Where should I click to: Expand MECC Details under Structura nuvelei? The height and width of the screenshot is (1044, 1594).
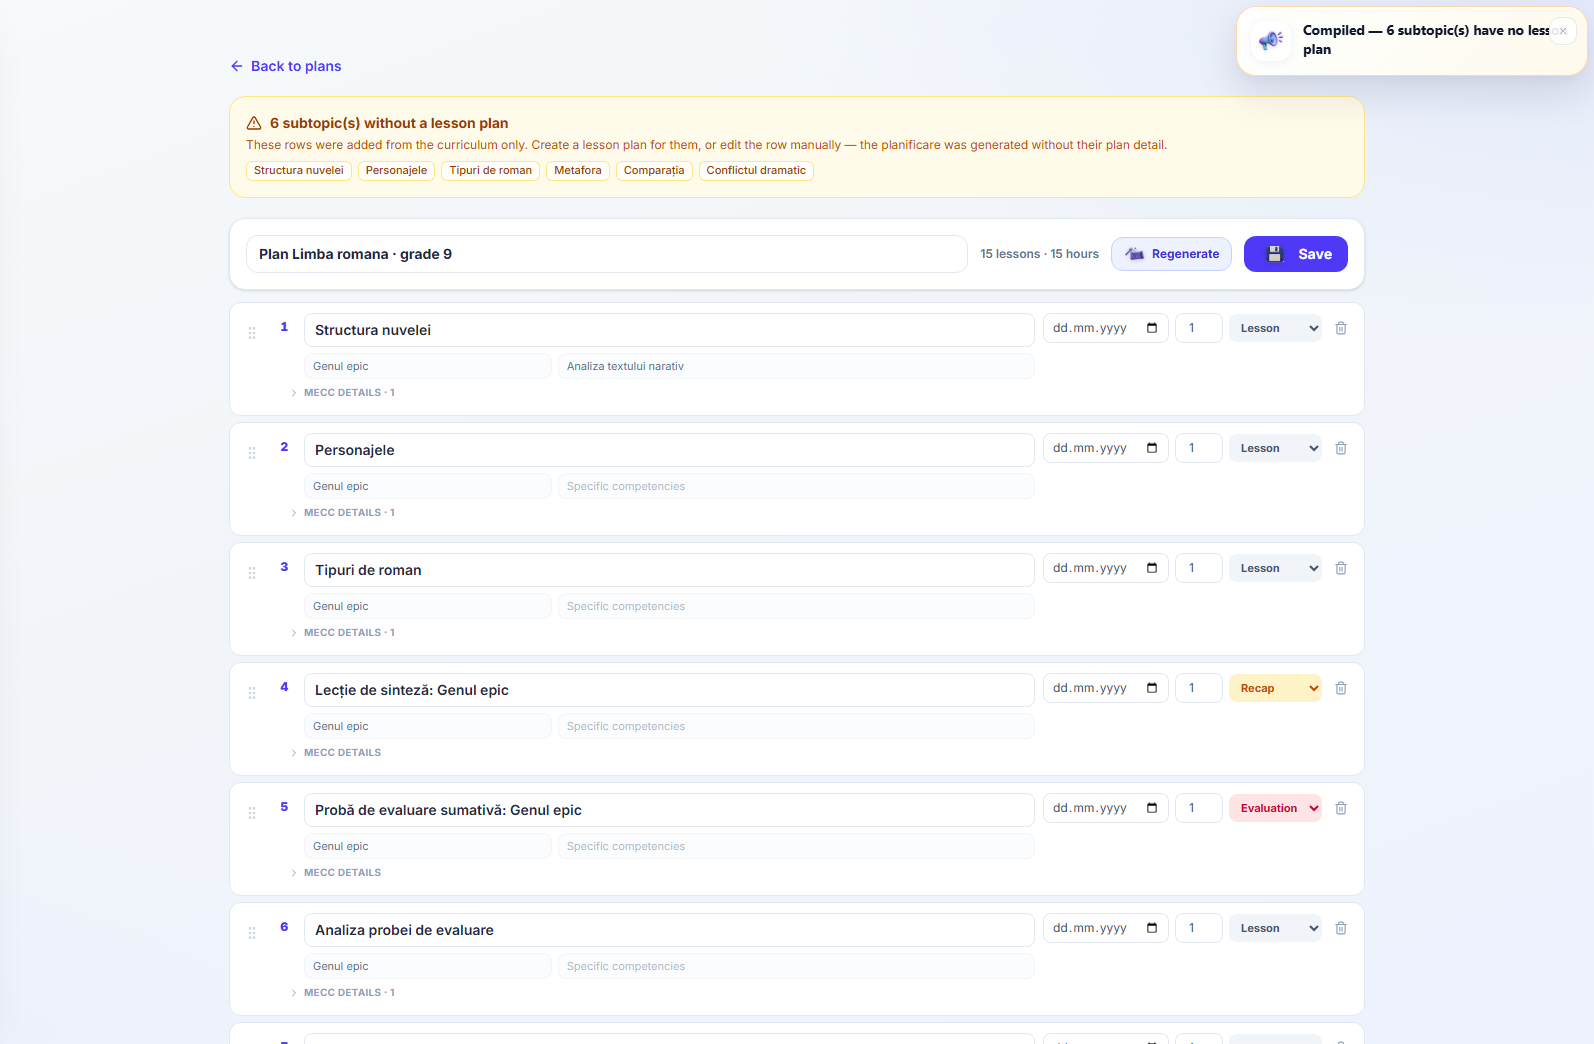pyautogui.click(x=343, y=393)
